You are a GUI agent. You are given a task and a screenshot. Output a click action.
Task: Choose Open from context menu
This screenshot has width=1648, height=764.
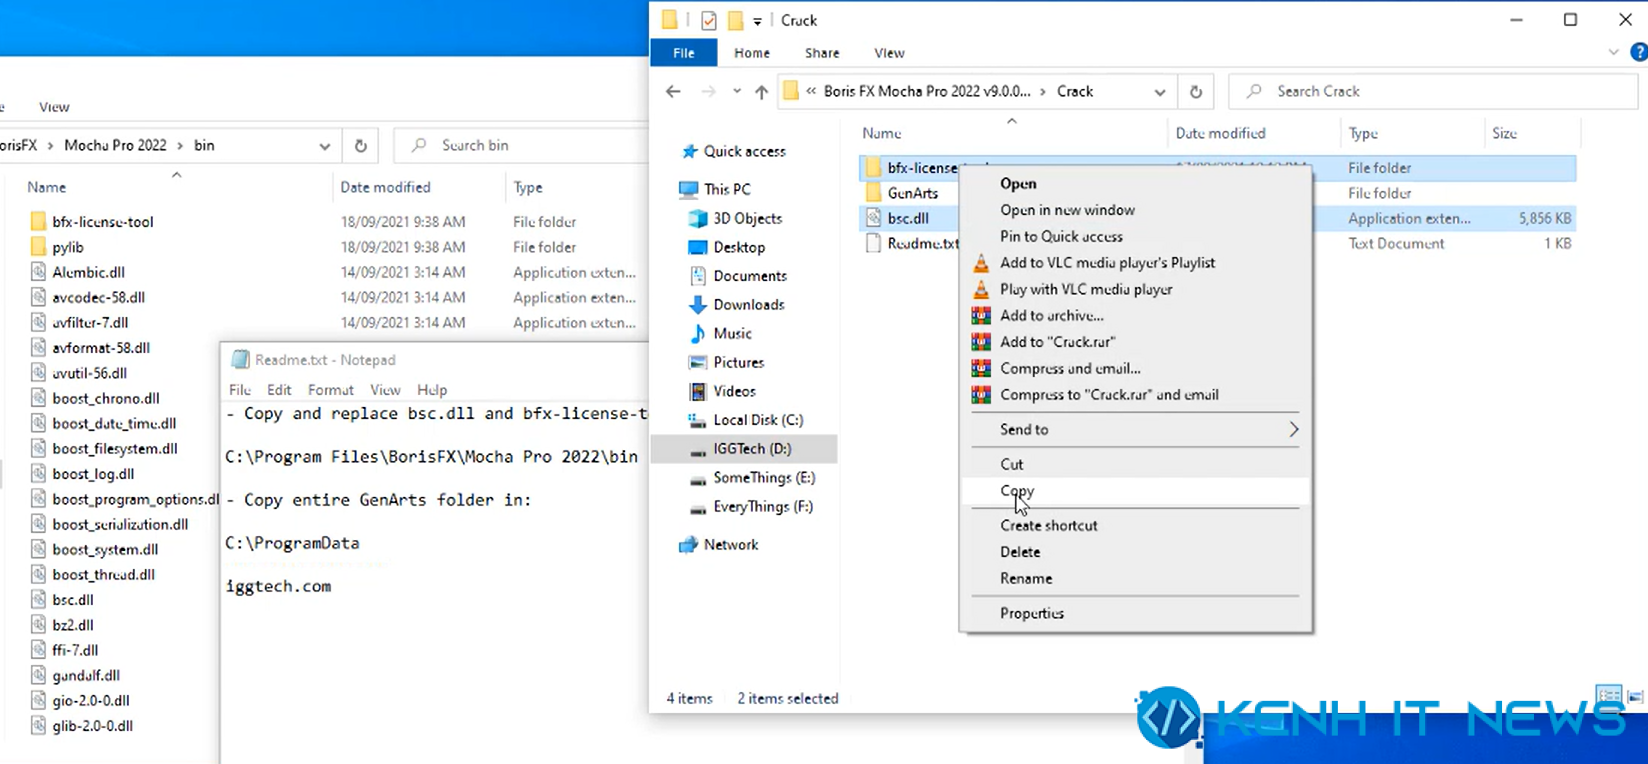(x=1136, y=184)
